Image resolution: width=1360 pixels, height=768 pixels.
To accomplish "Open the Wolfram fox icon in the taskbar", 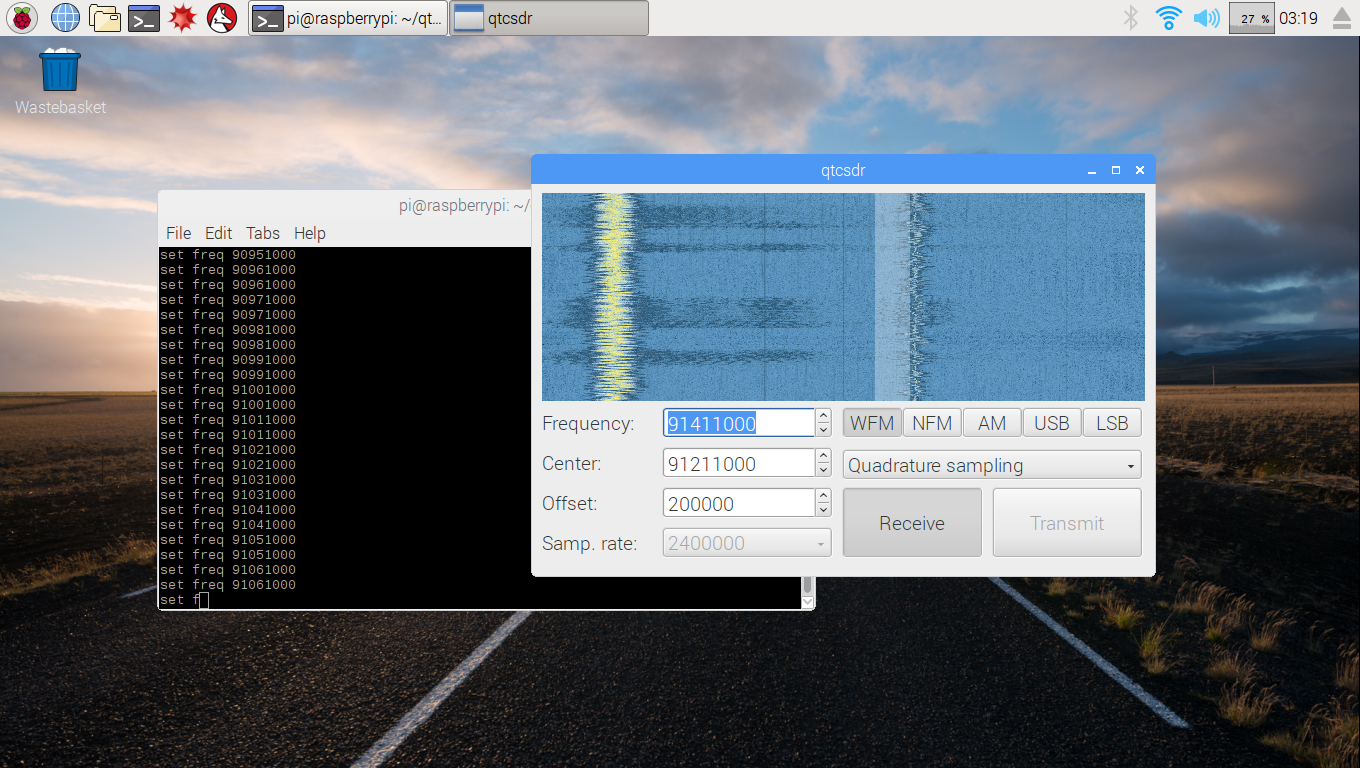I will click(220, 17).
